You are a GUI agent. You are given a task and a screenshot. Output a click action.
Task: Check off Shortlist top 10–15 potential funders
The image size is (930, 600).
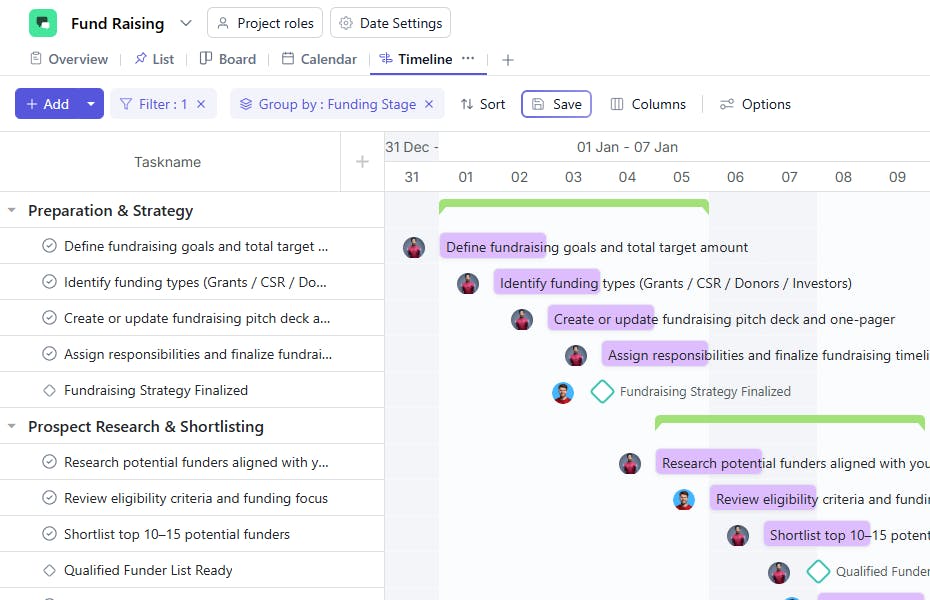49,534
